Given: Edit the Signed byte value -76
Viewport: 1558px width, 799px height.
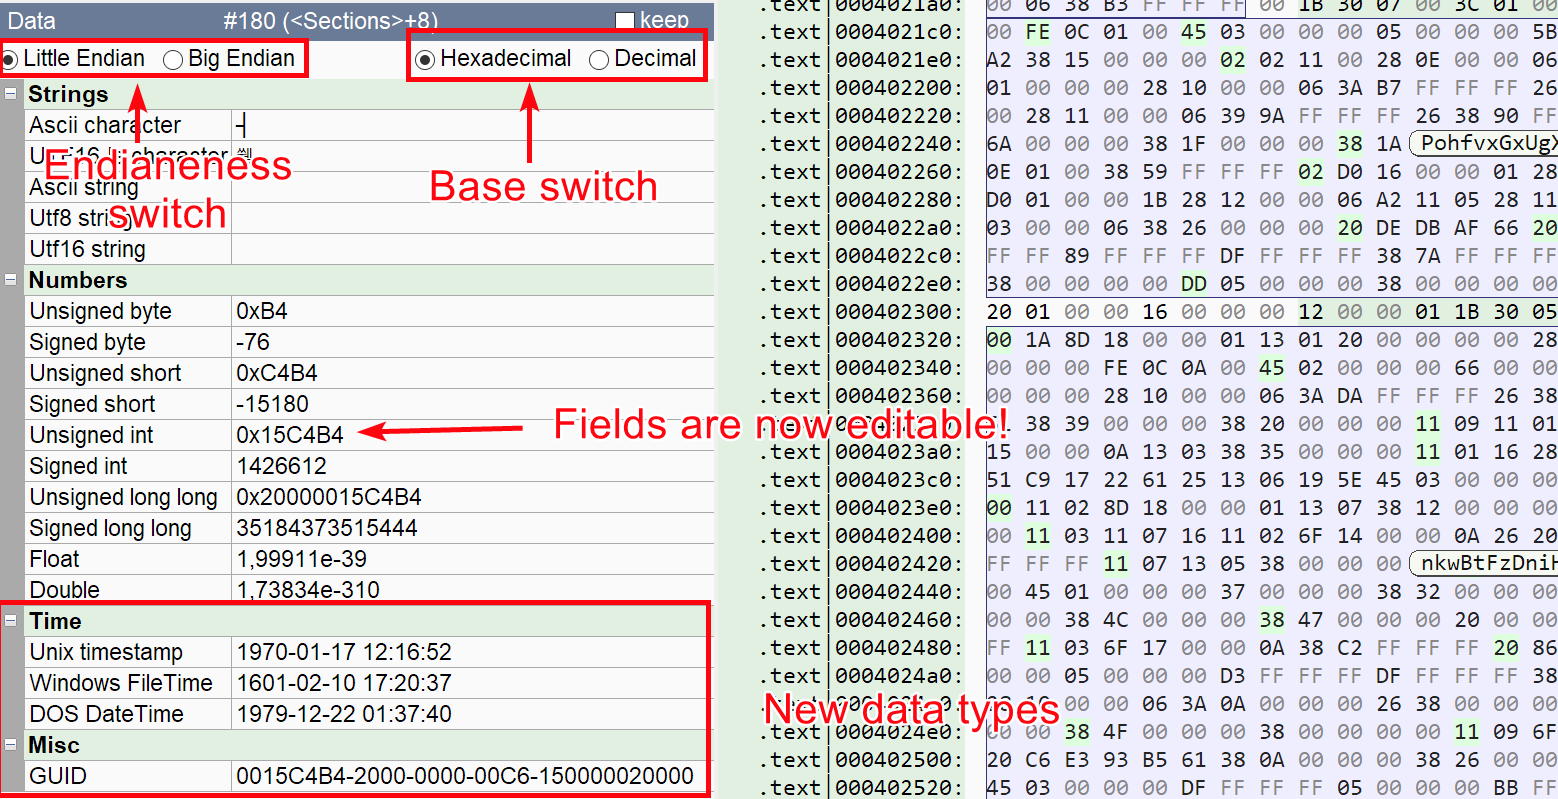Looking at the screenshot, I should (x=472, y=342).
